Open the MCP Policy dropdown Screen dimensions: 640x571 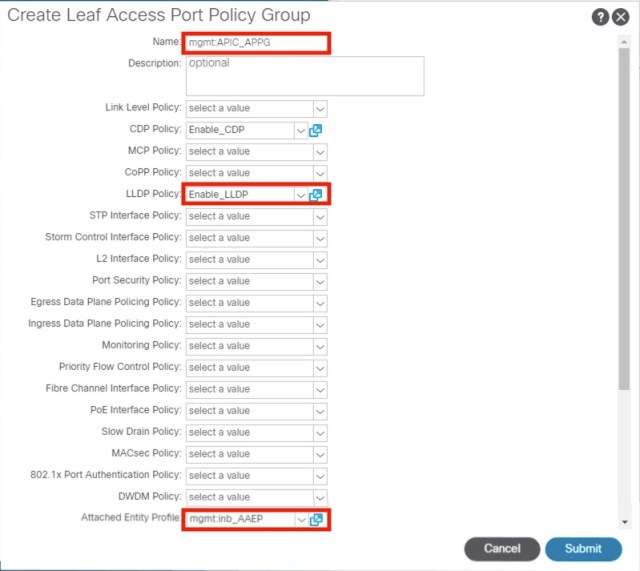pyautogui.click(x=320, y=152)
